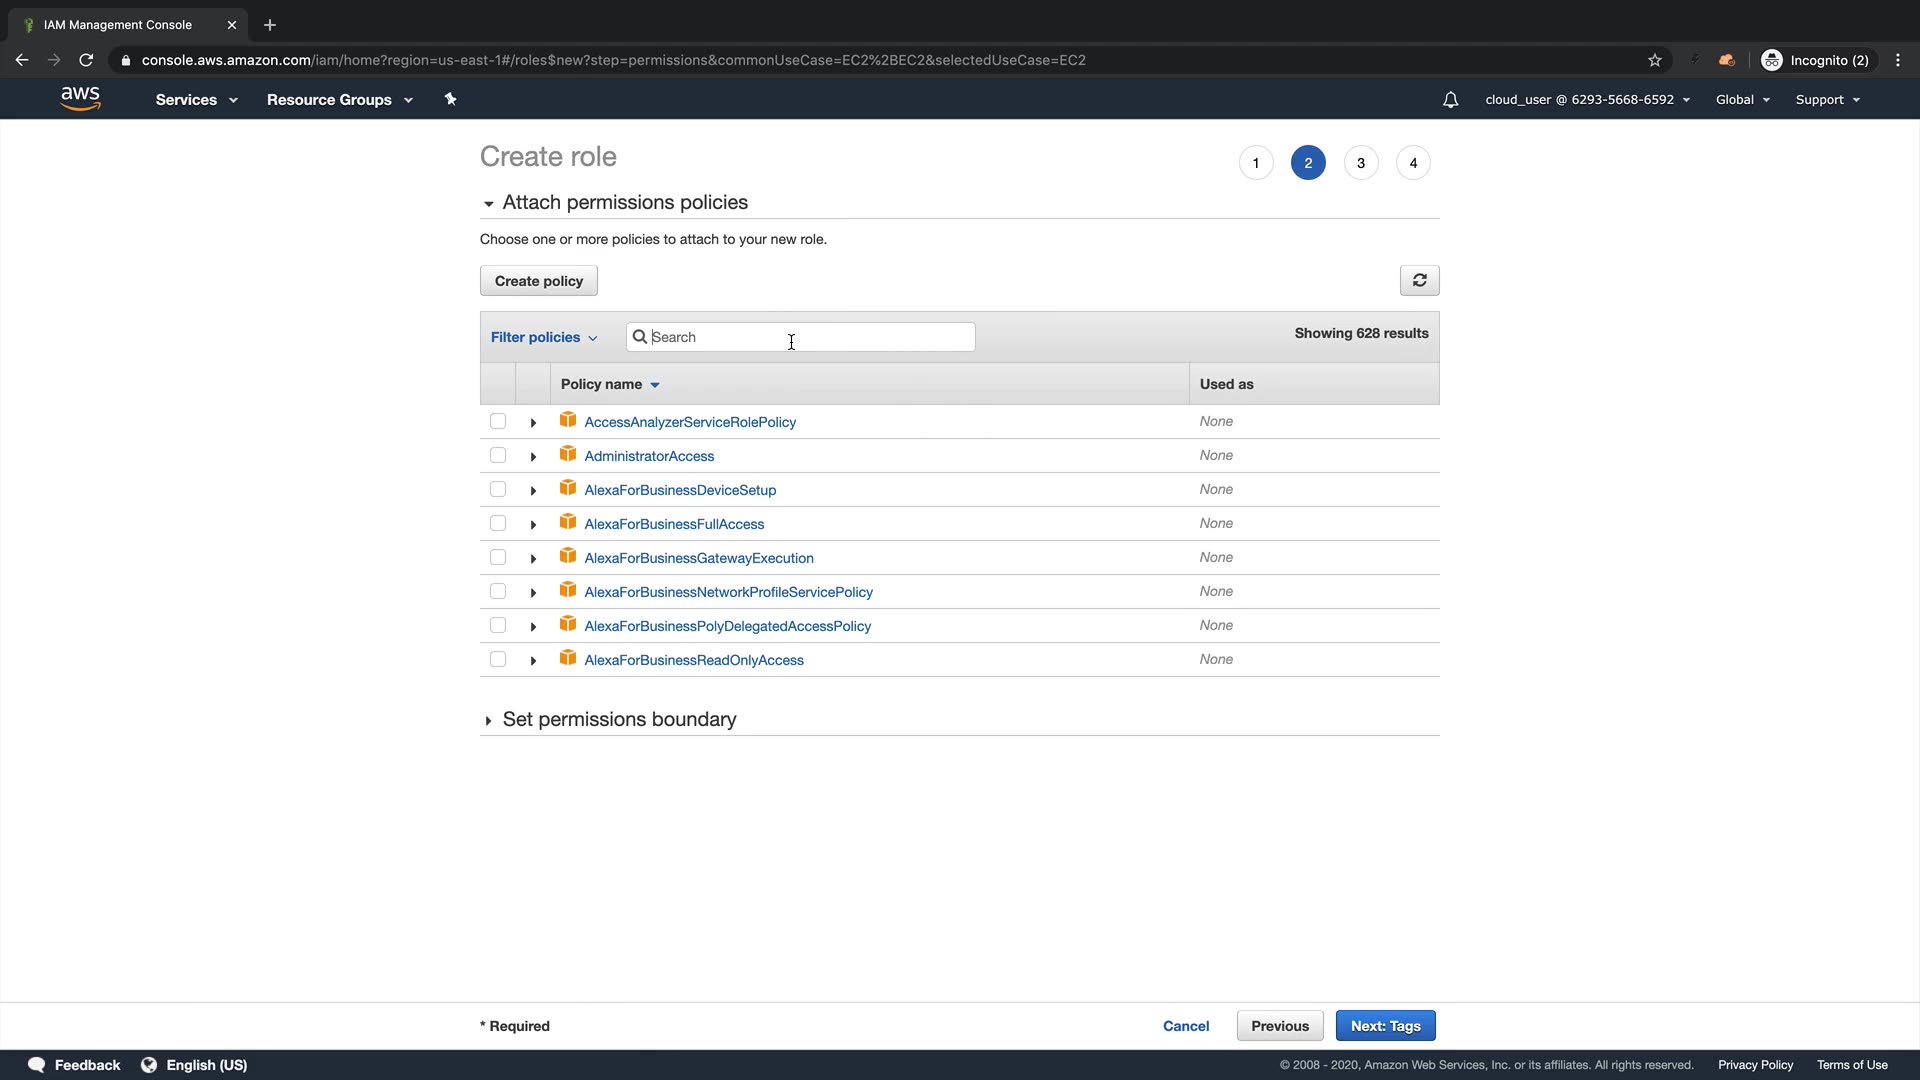The height and width of the screenshot is (1080, 1920).
Task: Open the AlexaForBusinessDeviceSetup policy link
Action: click(x=680, y=490)
